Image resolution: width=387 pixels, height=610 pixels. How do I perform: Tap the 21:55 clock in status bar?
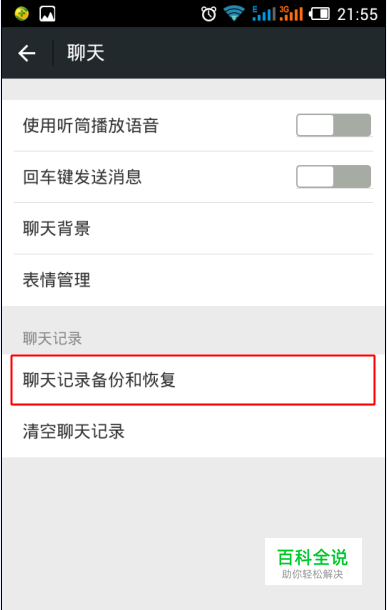click(357, 14)
